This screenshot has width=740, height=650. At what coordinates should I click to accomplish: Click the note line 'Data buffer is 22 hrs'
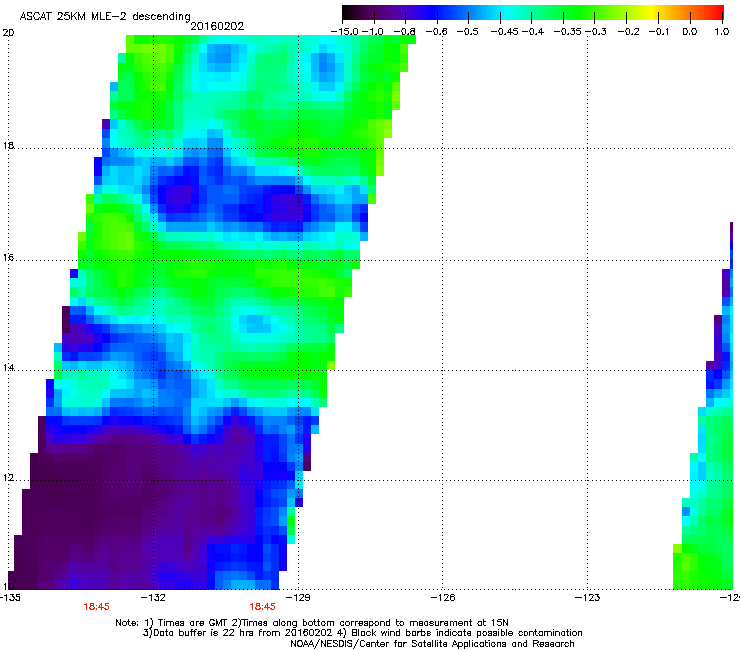pyautogui.click(x=202, y=633)
